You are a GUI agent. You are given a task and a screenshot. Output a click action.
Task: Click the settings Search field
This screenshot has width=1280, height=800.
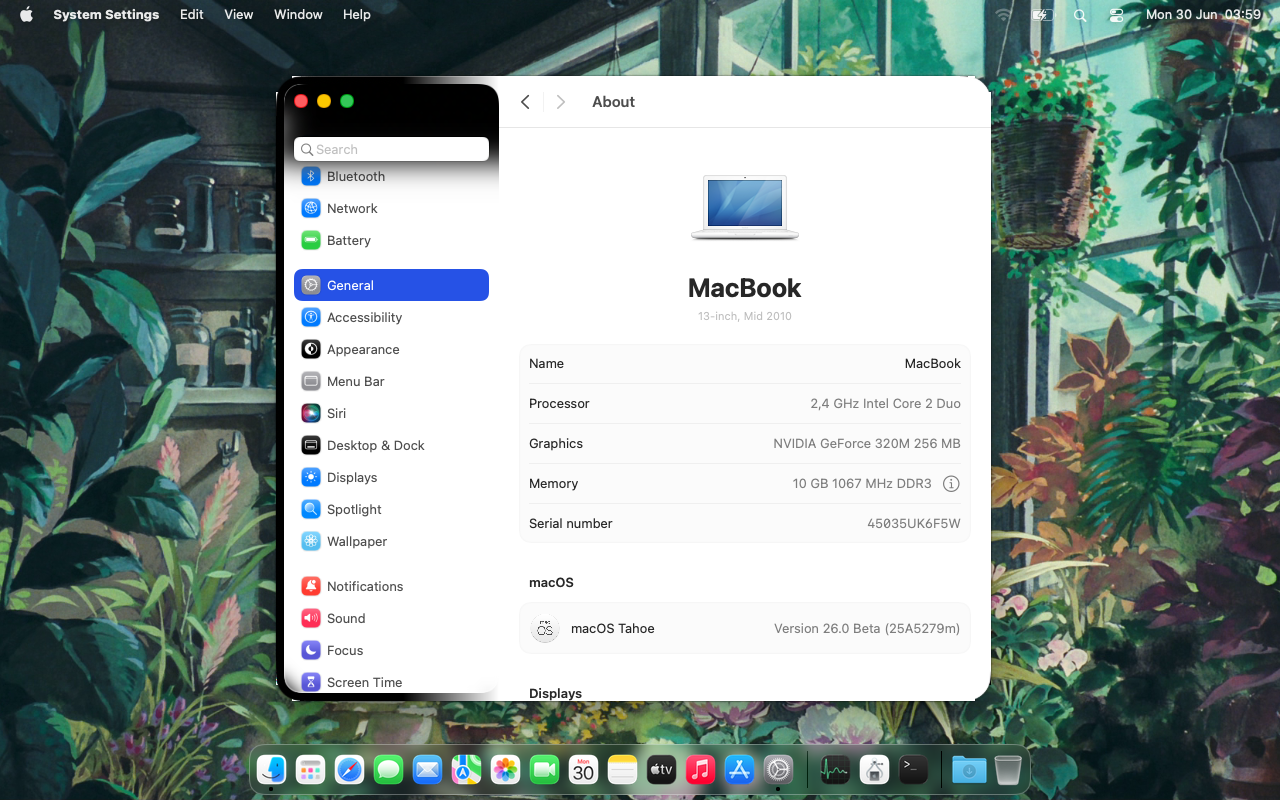(x=391, y=149)
